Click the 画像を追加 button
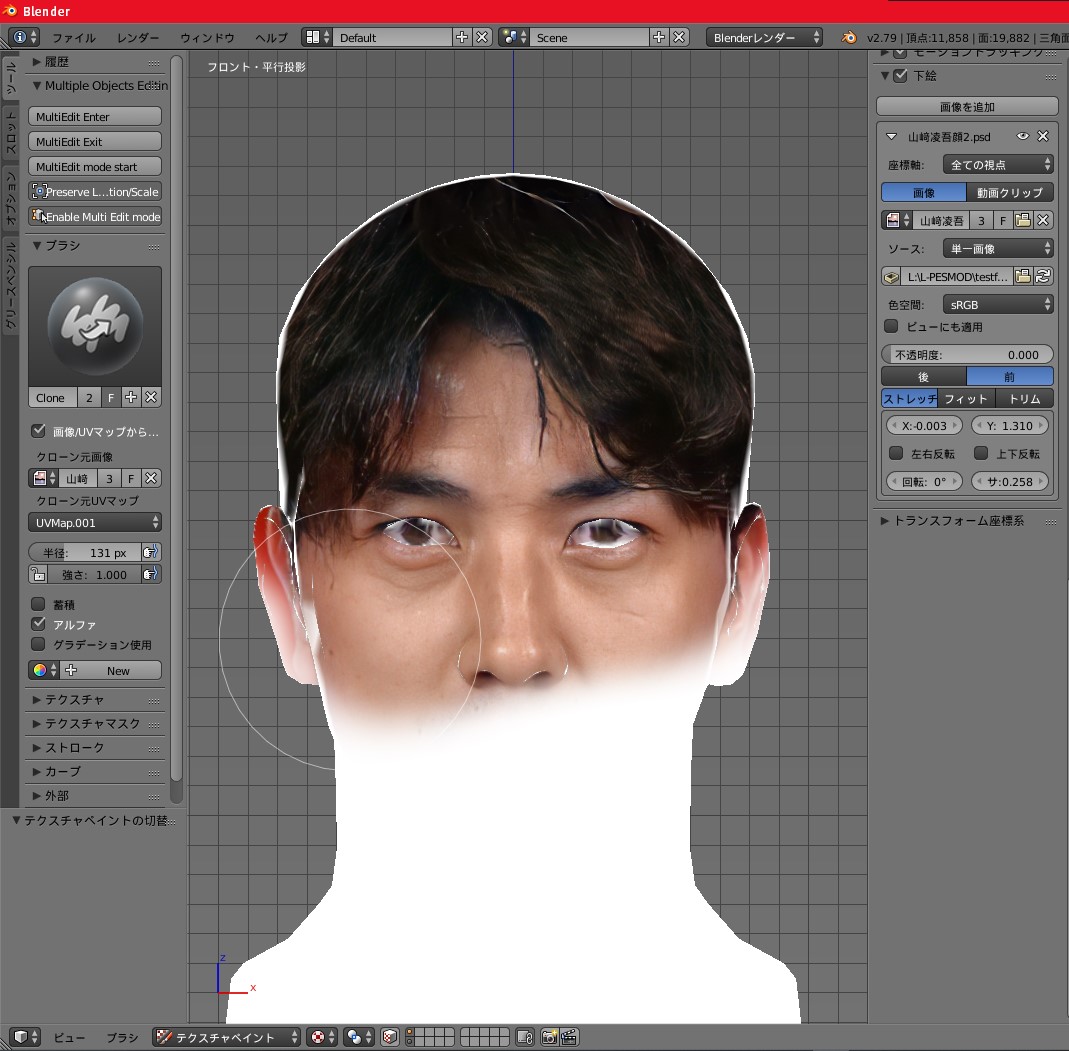 (x=967, y=106)
